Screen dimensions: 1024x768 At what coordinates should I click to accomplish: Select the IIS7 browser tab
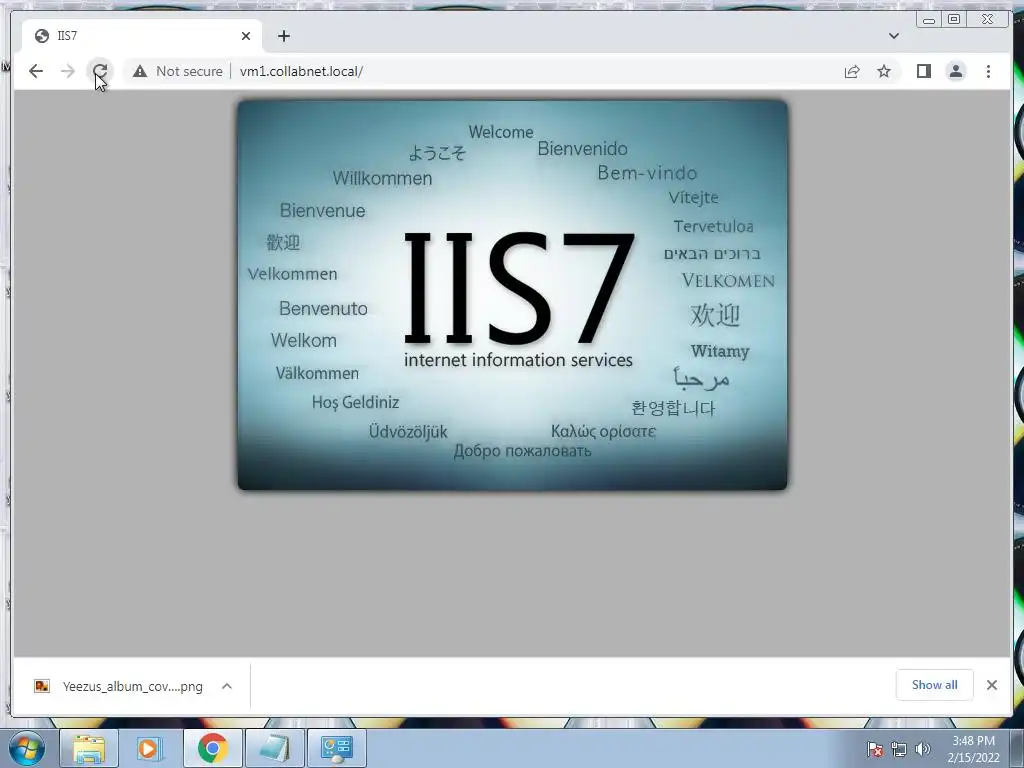pos(141,36)
